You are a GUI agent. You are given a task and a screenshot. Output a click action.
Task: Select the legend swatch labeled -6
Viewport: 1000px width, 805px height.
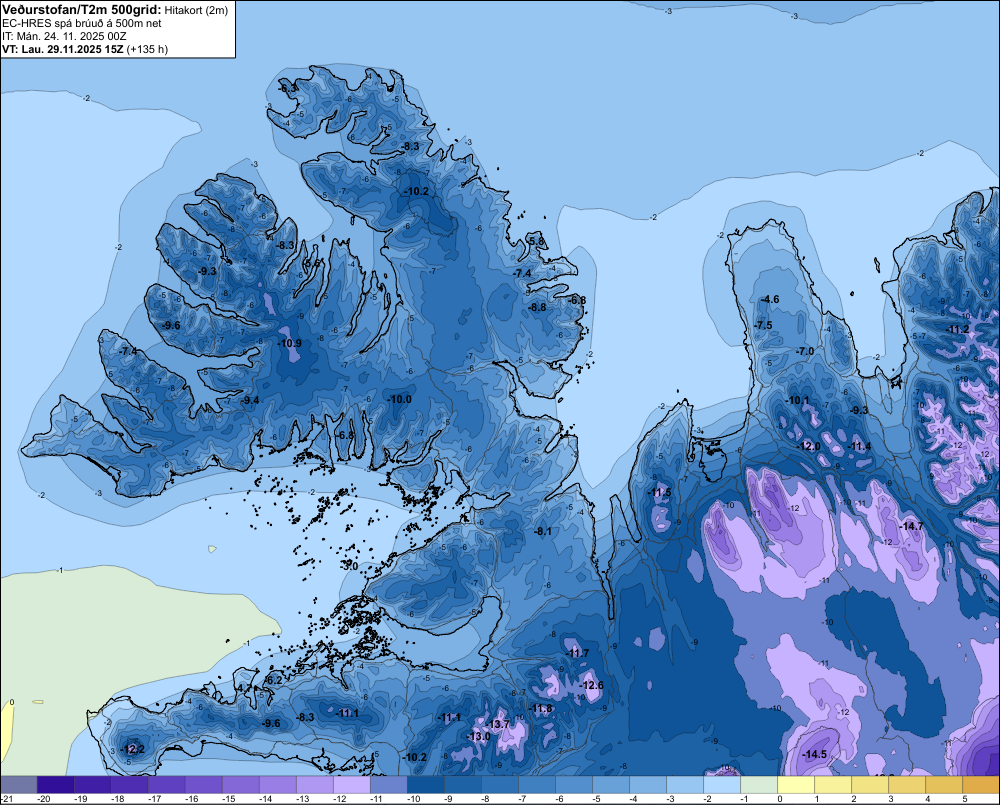[573, 784]
